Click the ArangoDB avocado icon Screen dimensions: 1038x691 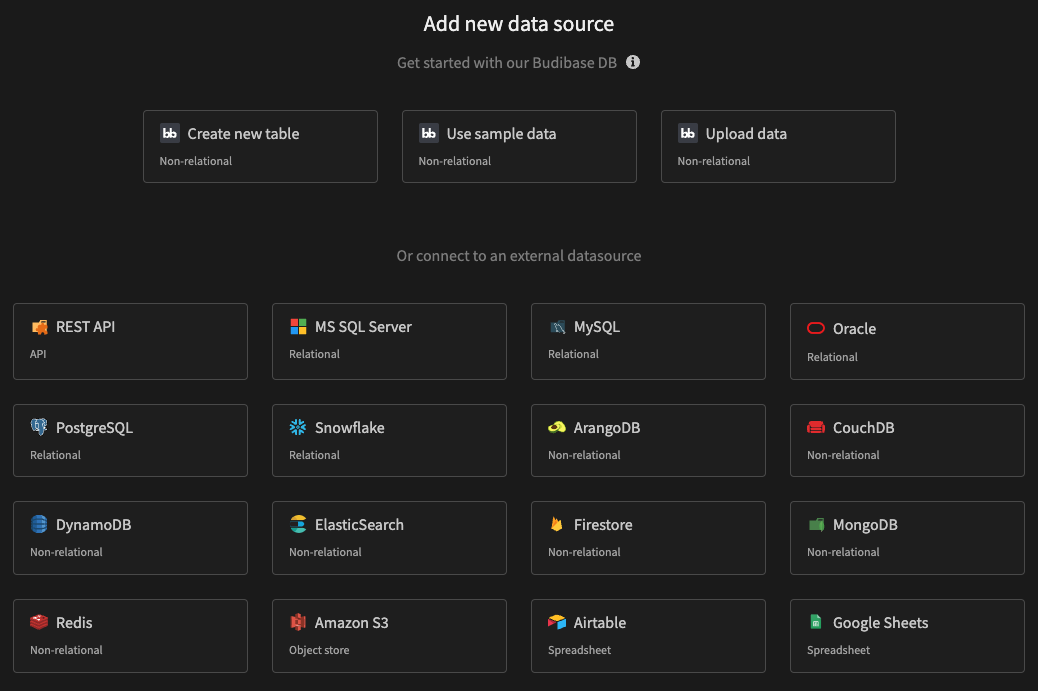[x=557, y=427]
